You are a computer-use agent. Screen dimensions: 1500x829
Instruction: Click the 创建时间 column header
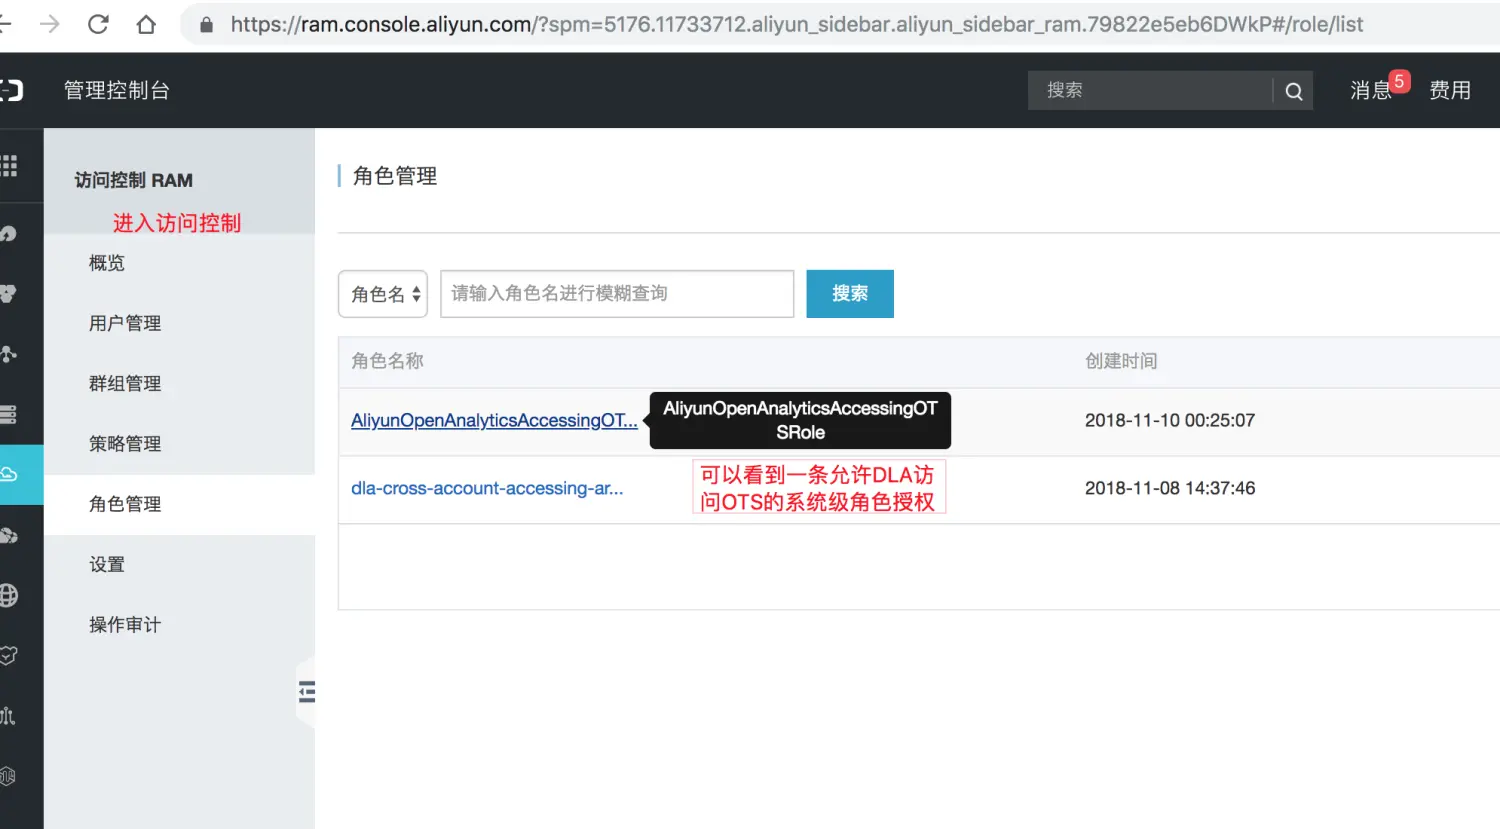click(x=1121, y=361)
